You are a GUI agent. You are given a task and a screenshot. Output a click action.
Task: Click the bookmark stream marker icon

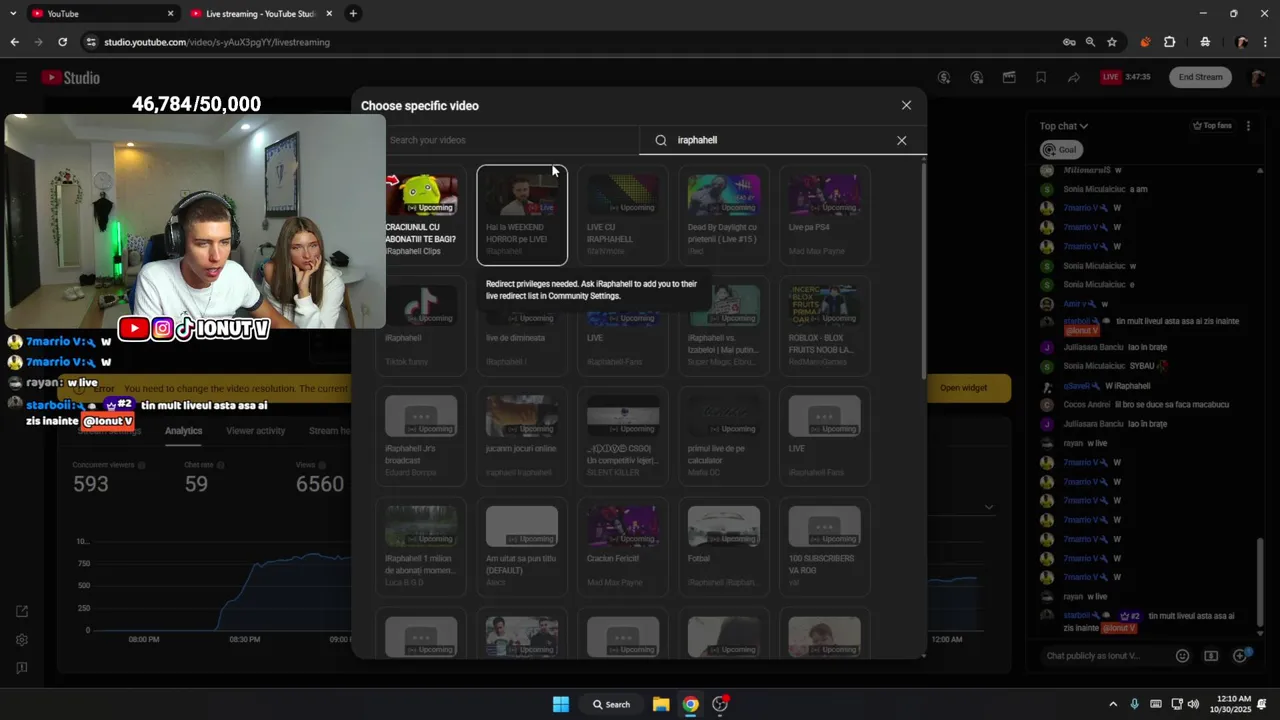[1041, 77]
